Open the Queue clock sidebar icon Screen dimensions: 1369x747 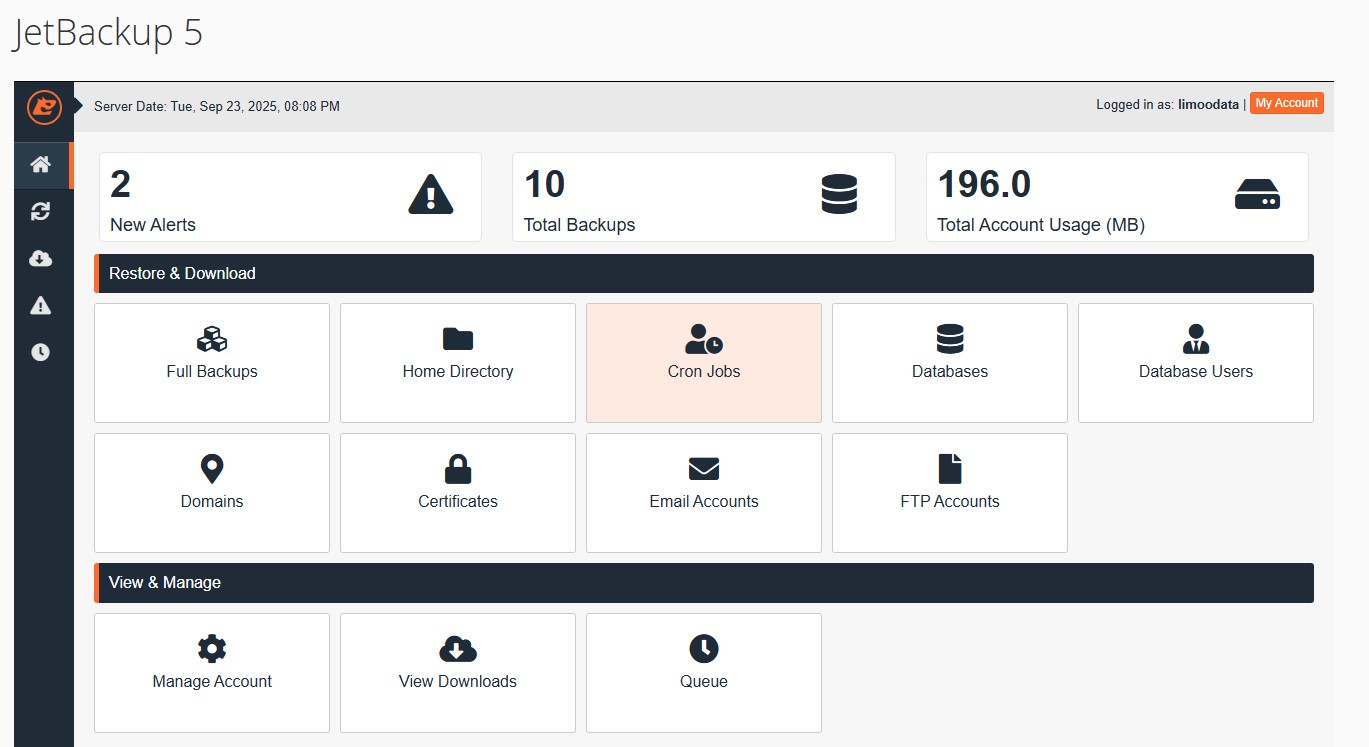click(x=41, y=352)
